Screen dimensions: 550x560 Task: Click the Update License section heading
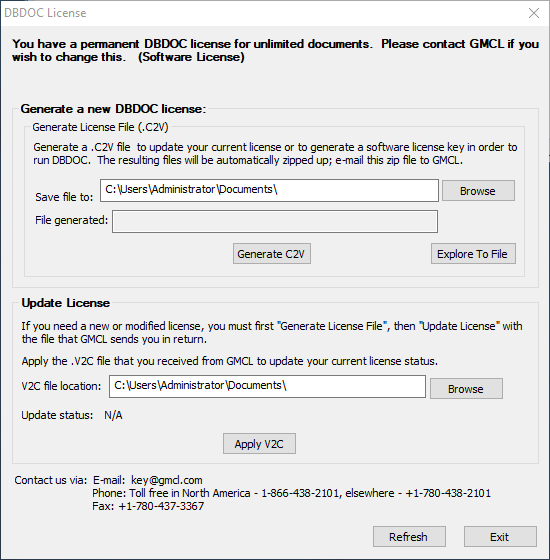coord(66,303)
